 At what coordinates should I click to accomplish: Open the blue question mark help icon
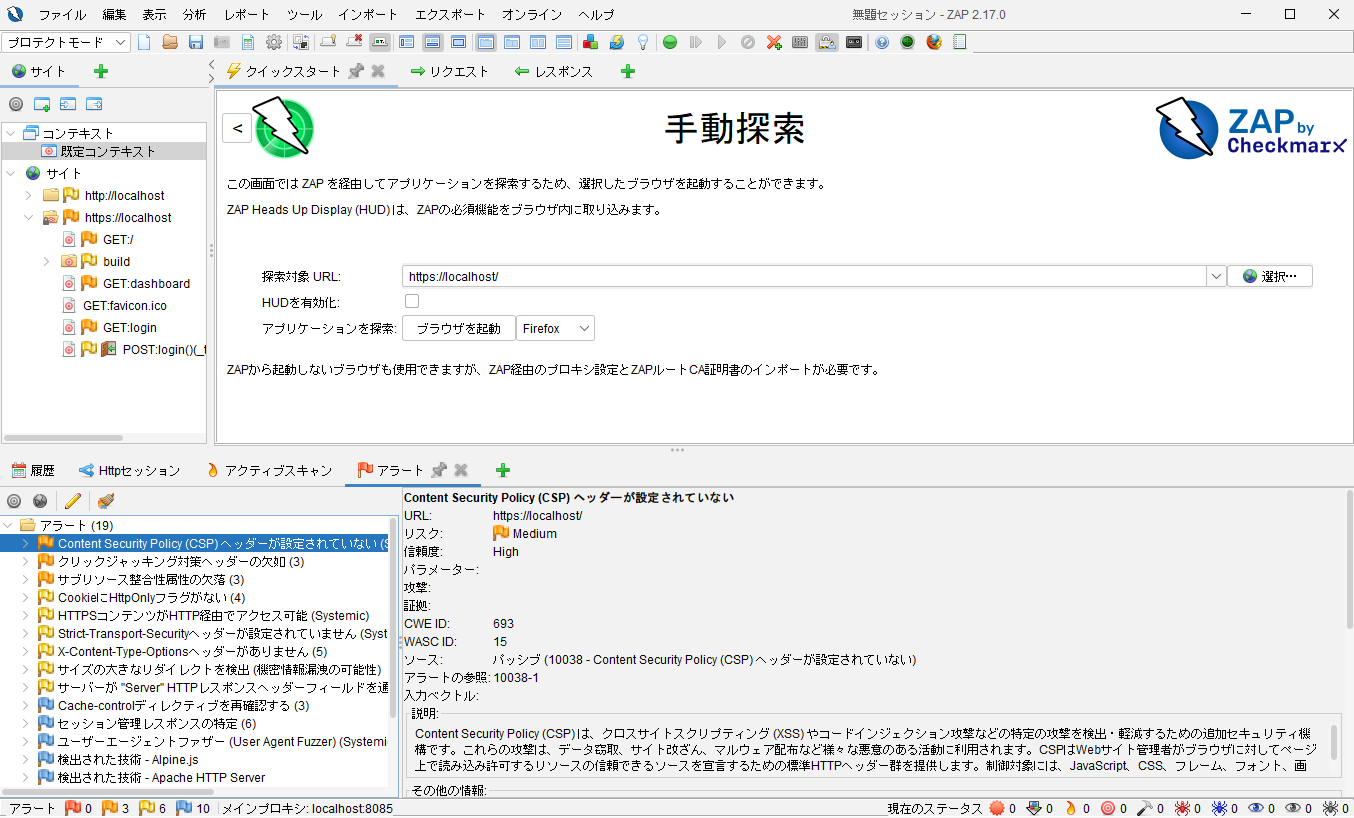point(882,42)
